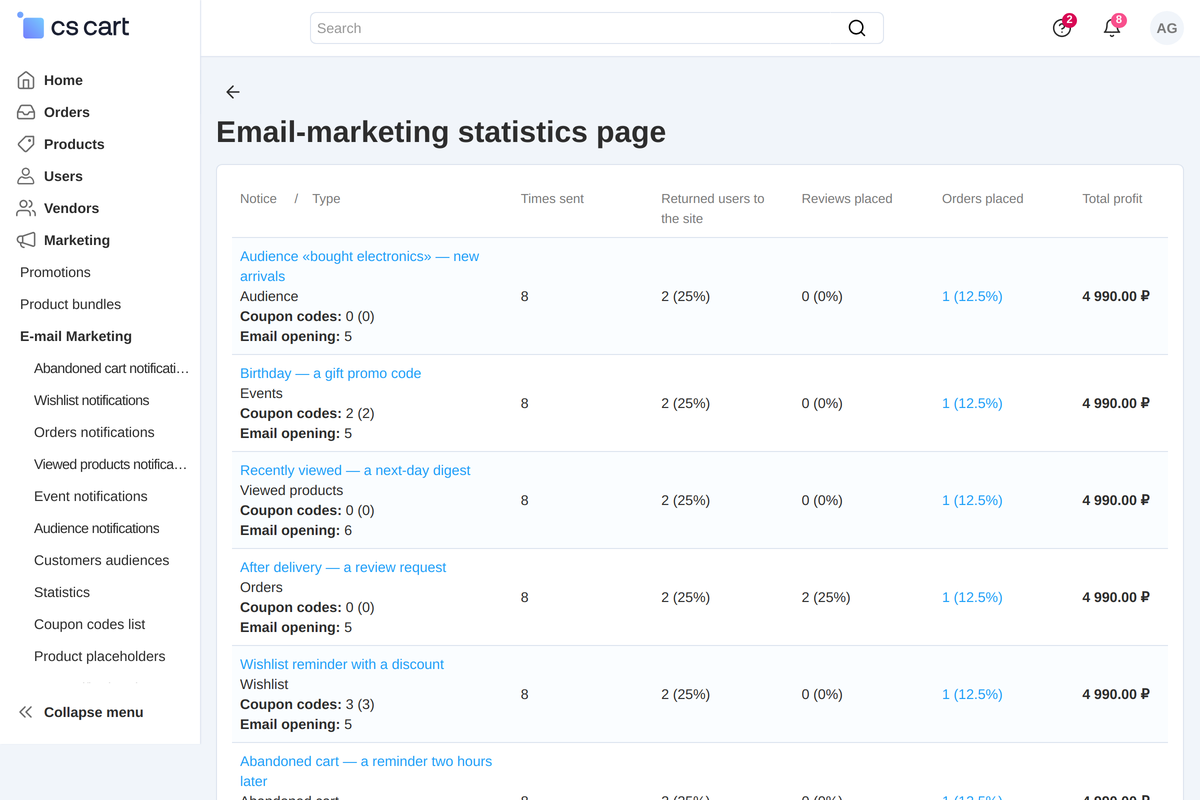
Task: Open Recently viewed — a next-day digest link
Action: pyautogui.click(x=355, y=470)
